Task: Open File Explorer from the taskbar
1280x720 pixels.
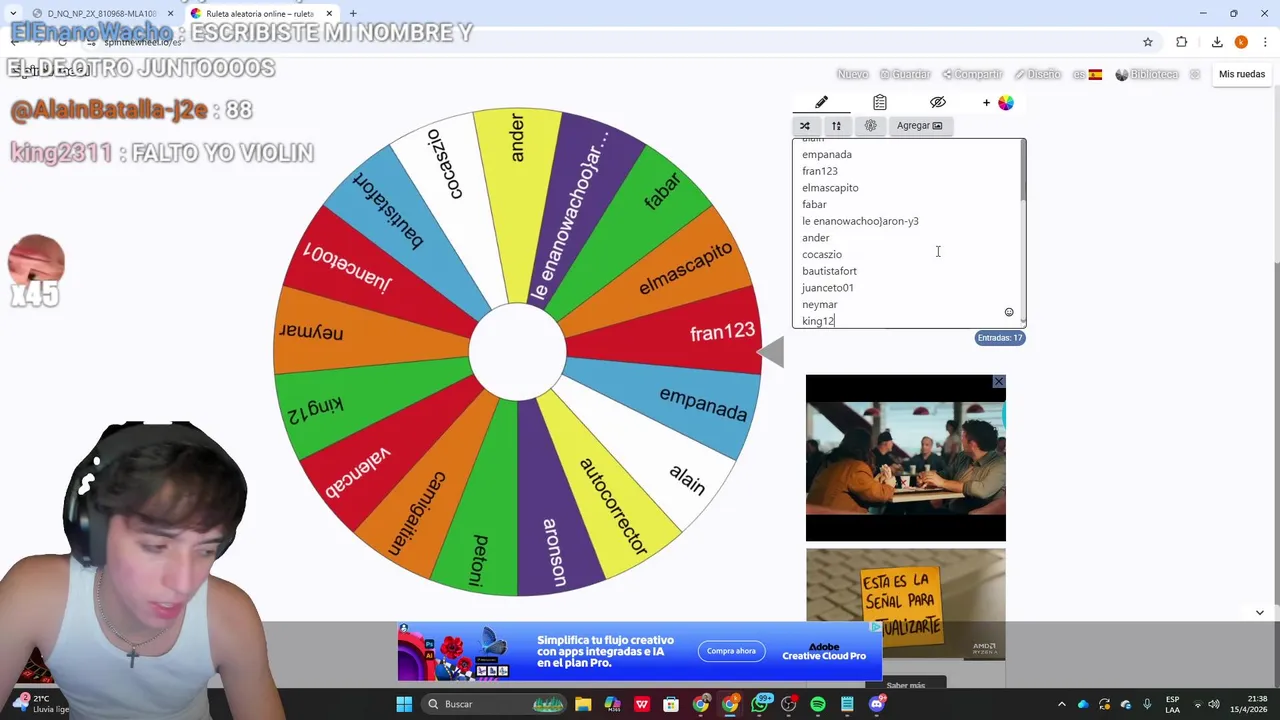Action: pos(583,704)
